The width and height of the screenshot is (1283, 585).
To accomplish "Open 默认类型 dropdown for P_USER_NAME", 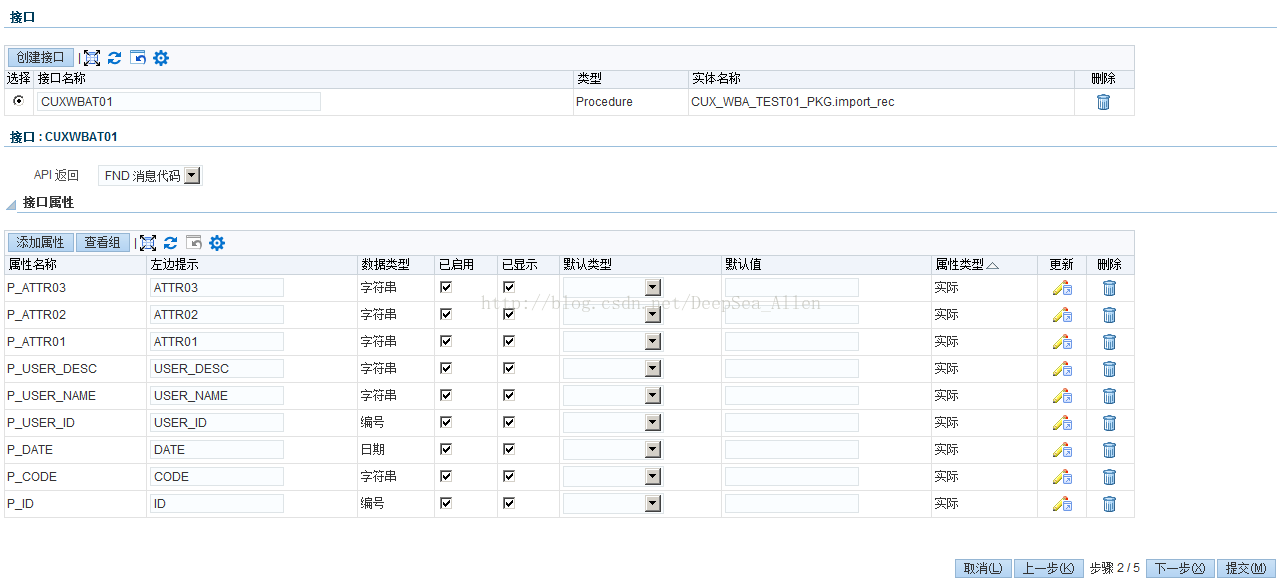I will tap(612, 396).
